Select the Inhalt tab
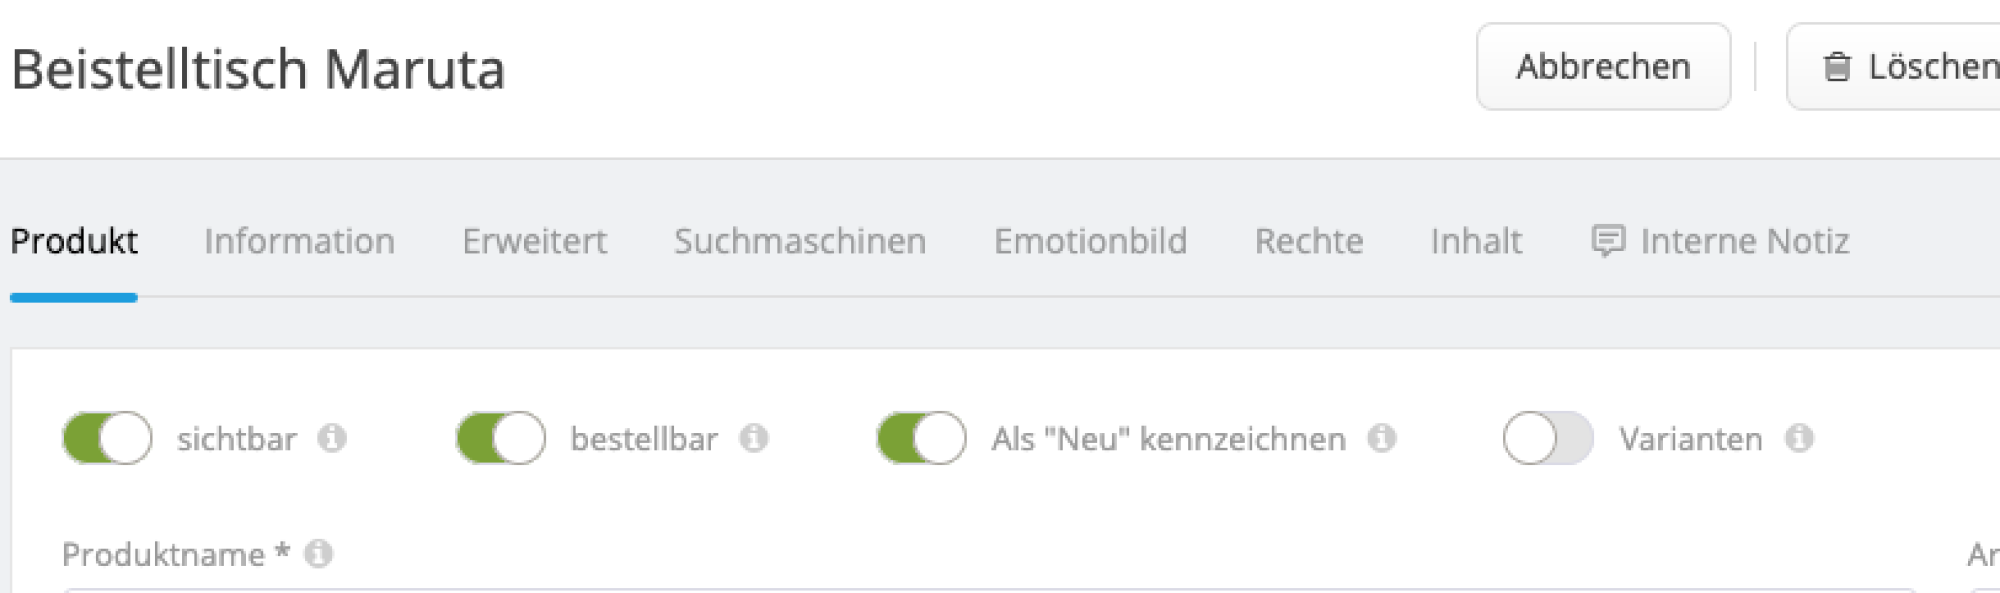Viewport: 2000px width, 593px height. coord(1476,241)
